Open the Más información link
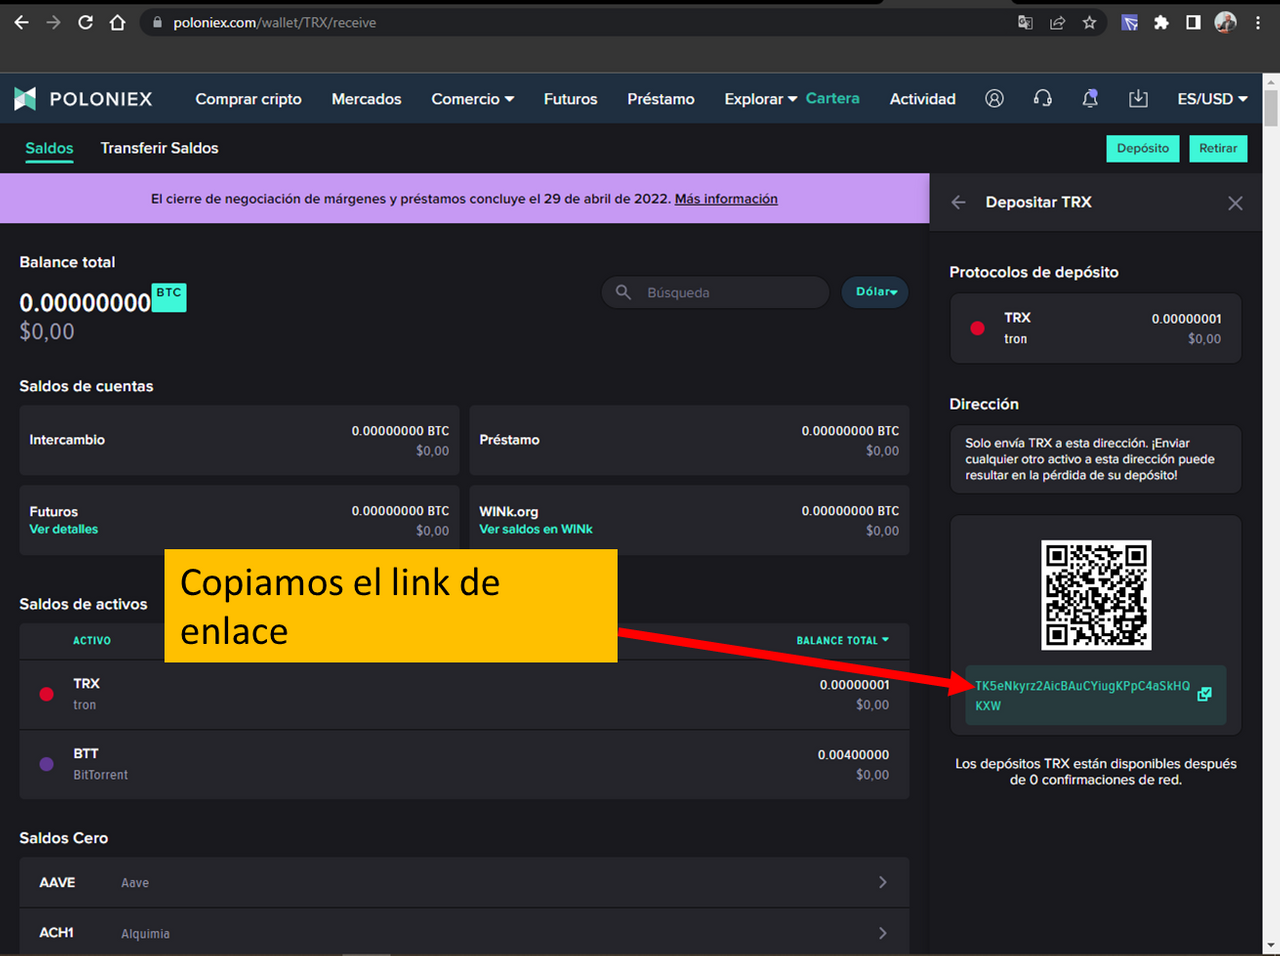Viewport: 1280px width, 956px height. coord(726,199)
